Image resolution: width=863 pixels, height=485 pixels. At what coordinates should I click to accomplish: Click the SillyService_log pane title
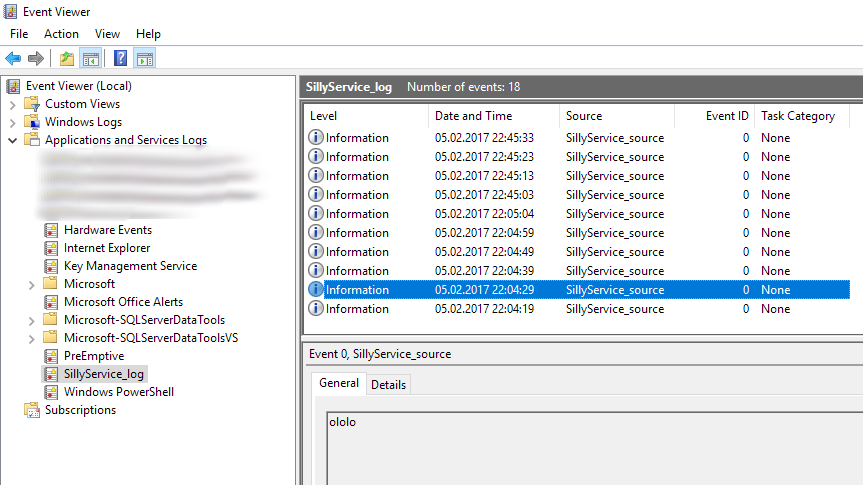(x=348, y=87)
